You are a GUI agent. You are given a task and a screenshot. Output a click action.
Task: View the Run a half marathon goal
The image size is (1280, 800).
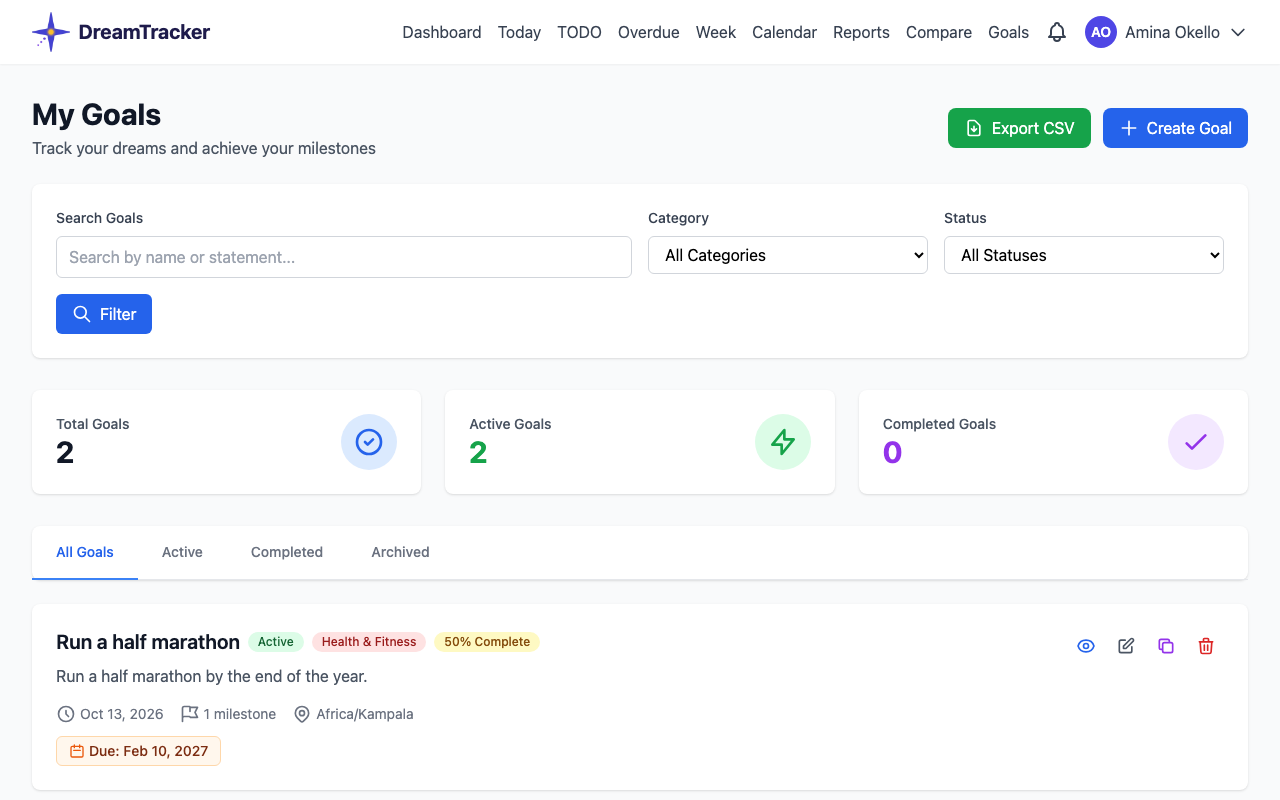(x=1086, y=646)
